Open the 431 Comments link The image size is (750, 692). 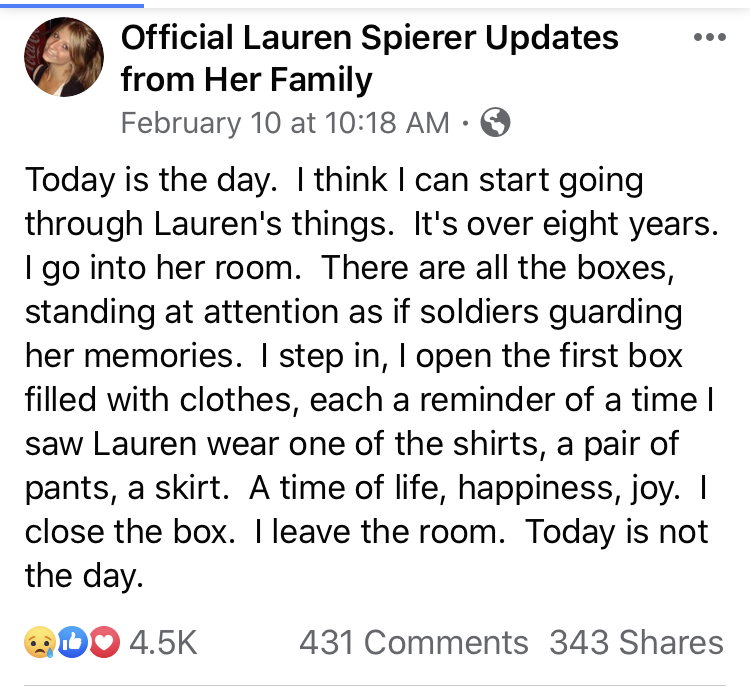click(414, 642)
